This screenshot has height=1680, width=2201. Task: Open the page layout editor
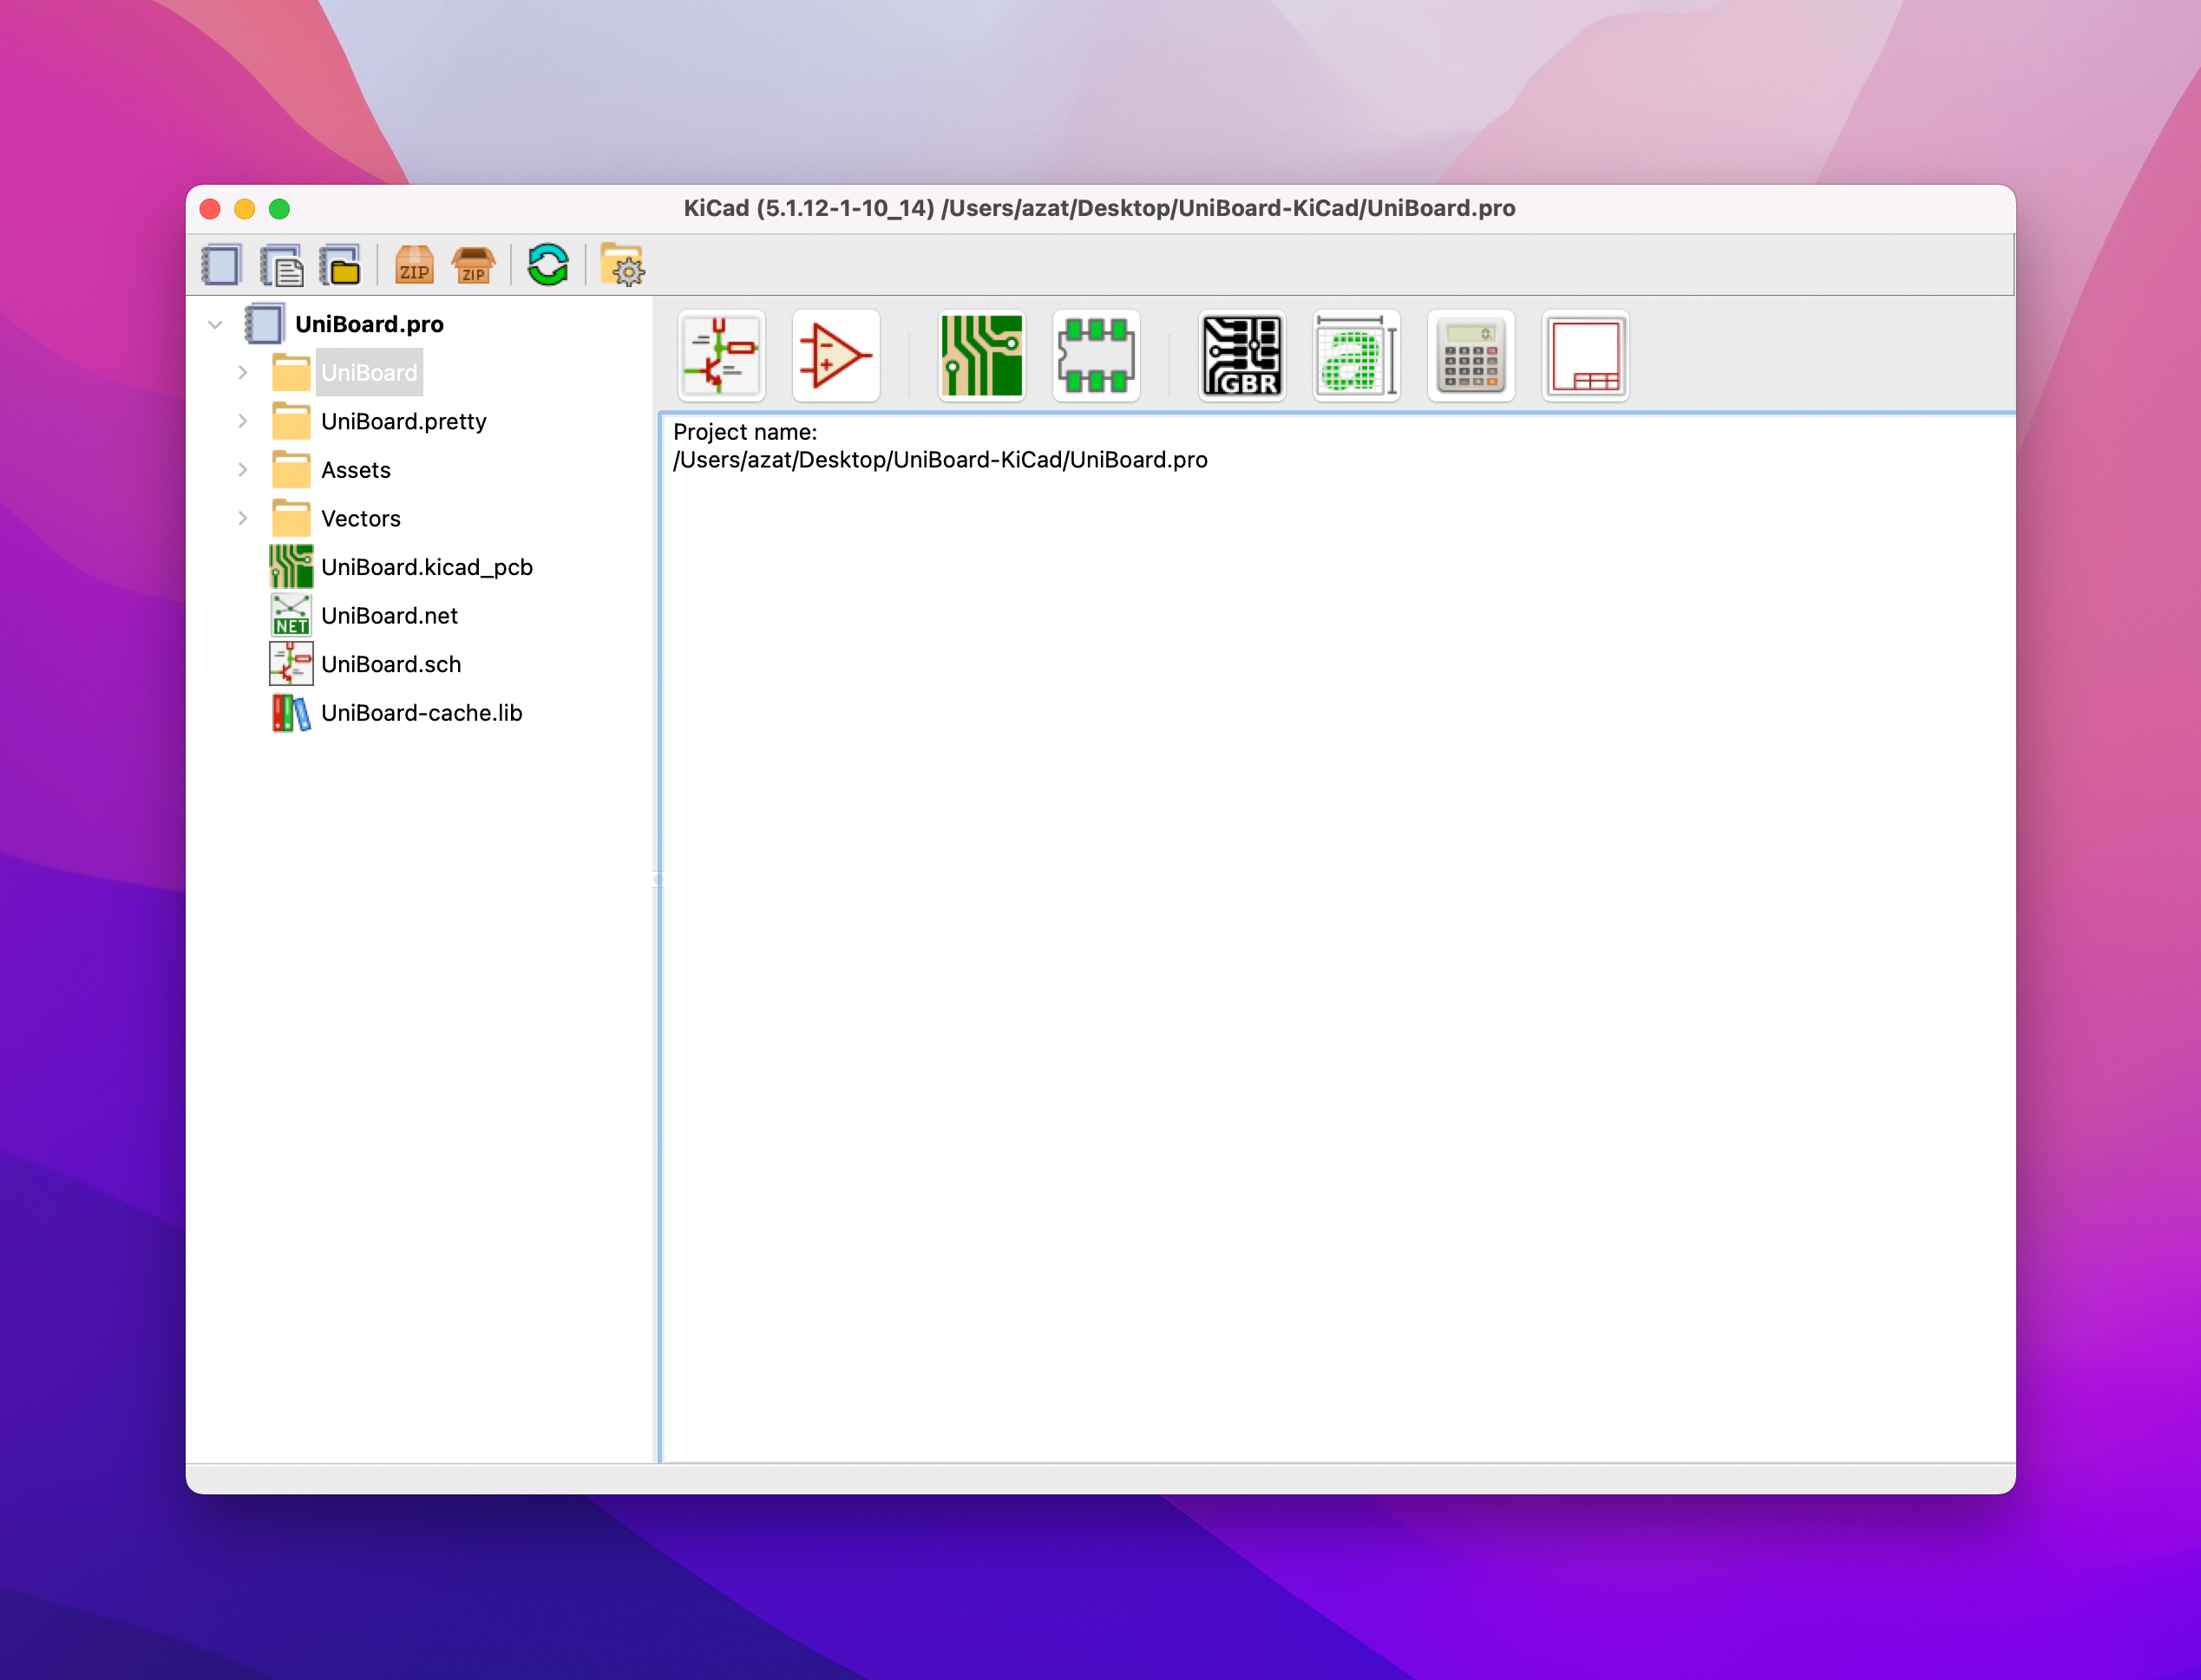pos(1585,356)
